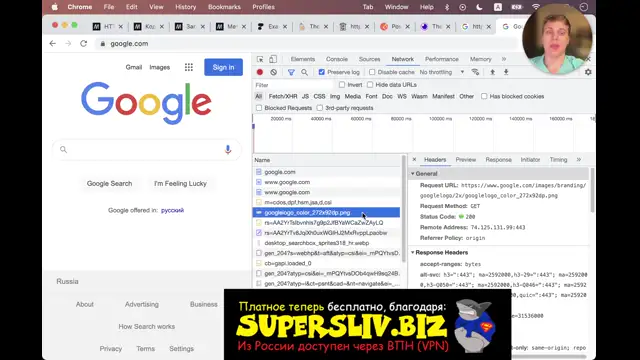Click the Sign in button
The height and width of the screenshot is (360, 640).
(x=223, y=67)
